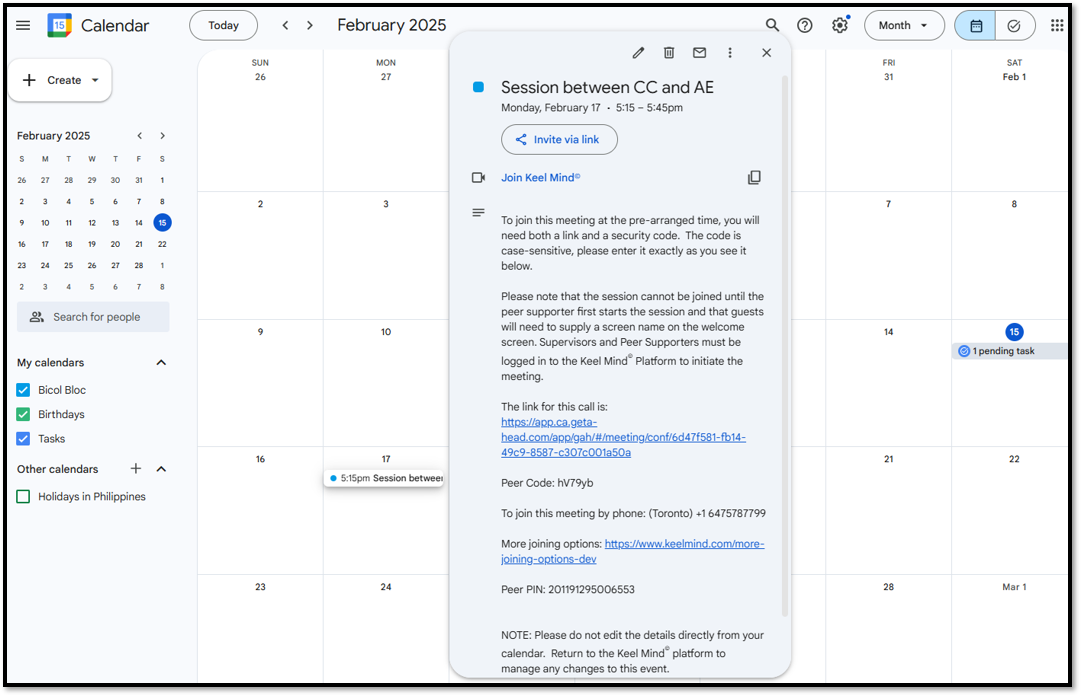This screenshot has width=1081, height=696.
Task: Open Google apps grid icon
Action: 1056,25
